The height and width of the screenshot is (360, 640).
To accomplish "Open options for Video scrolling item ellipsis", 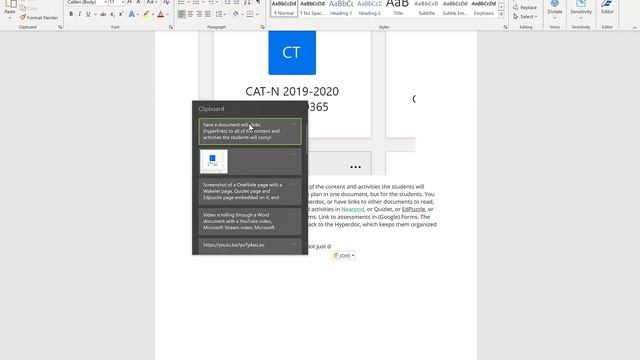I will coord(293,214).
